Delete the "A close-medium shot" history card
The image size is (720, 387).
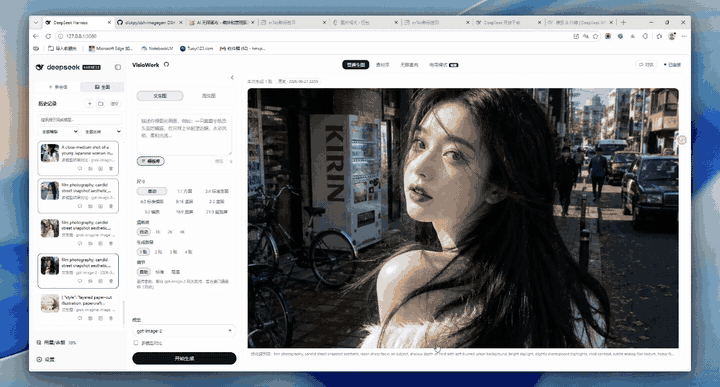(111, 168)
